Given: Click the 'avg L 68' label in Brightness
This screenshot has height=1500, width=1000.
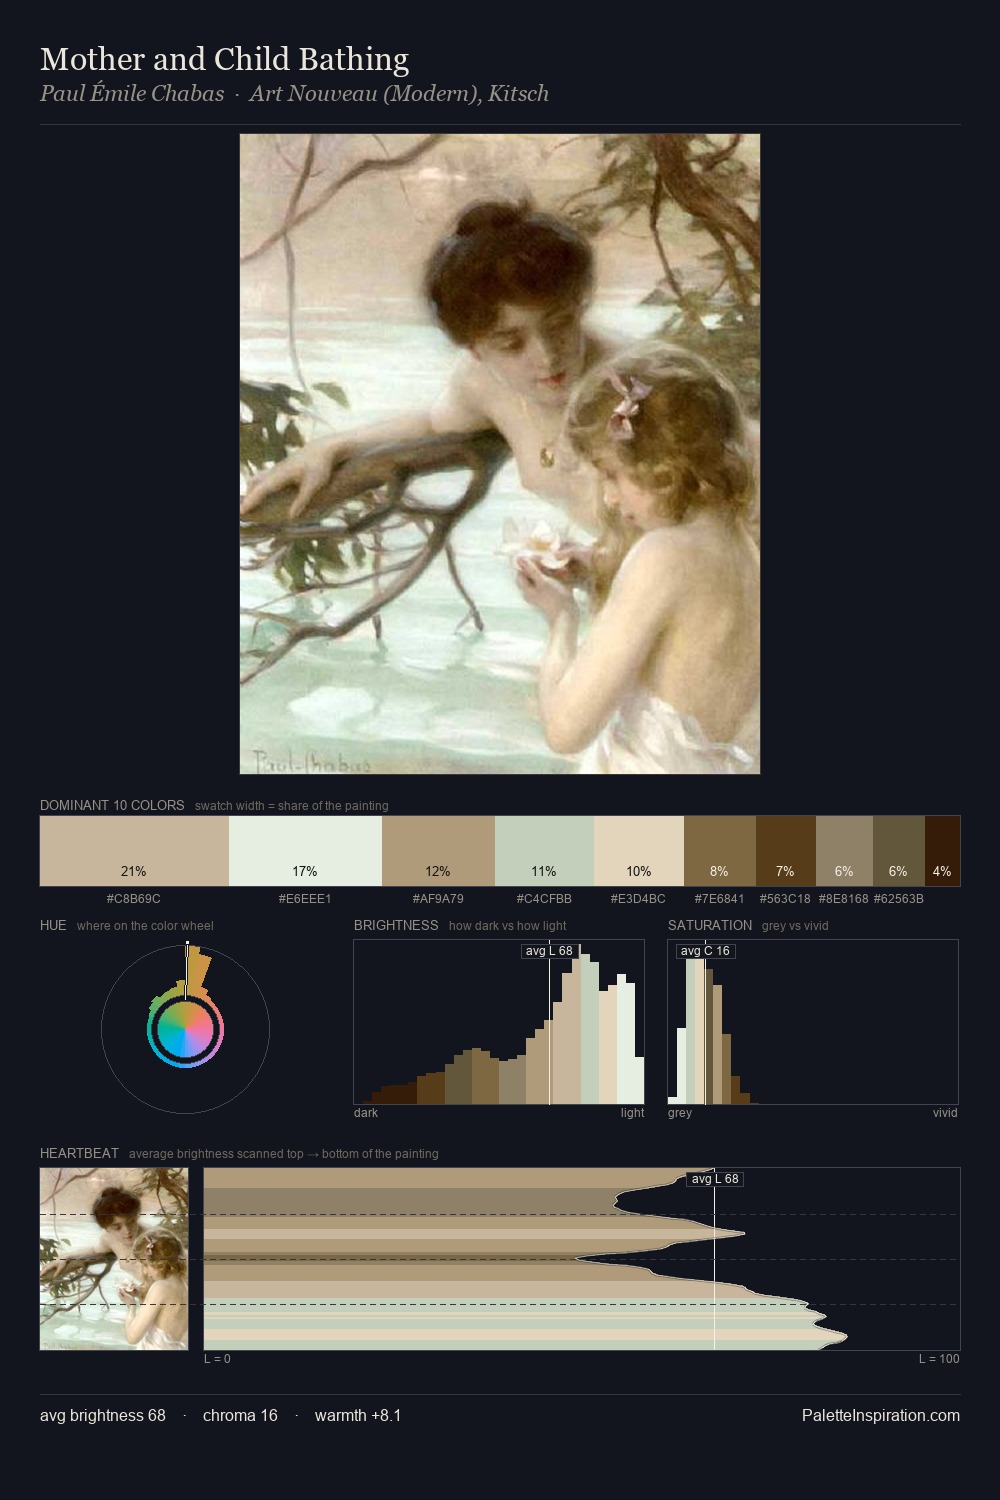Looking at the screenshot, I should tap(550, 951).
